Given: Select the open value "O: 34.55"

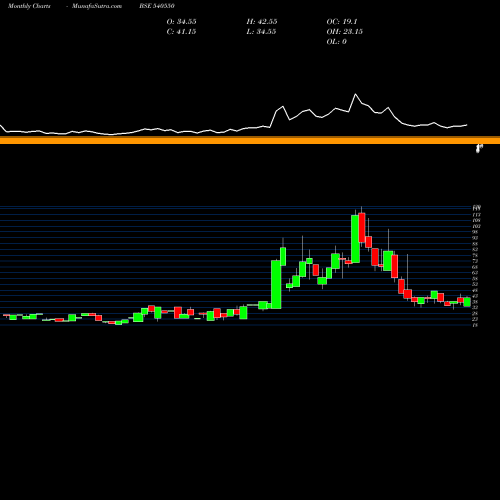Looking at the screenshot, I should pyautogui.click(x=181, y=22).
